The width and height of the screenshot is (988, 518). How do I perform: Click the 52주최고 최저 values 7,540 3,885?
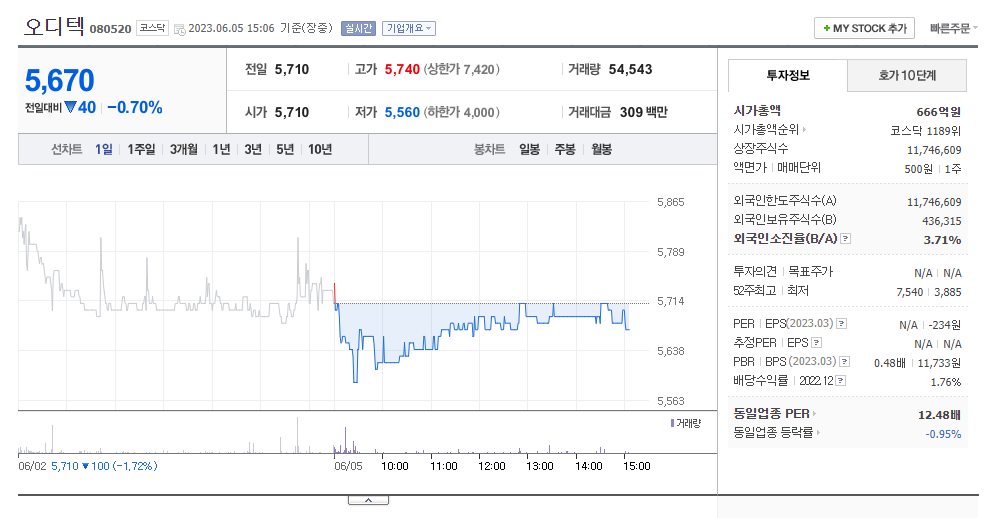tap(929, 292)
